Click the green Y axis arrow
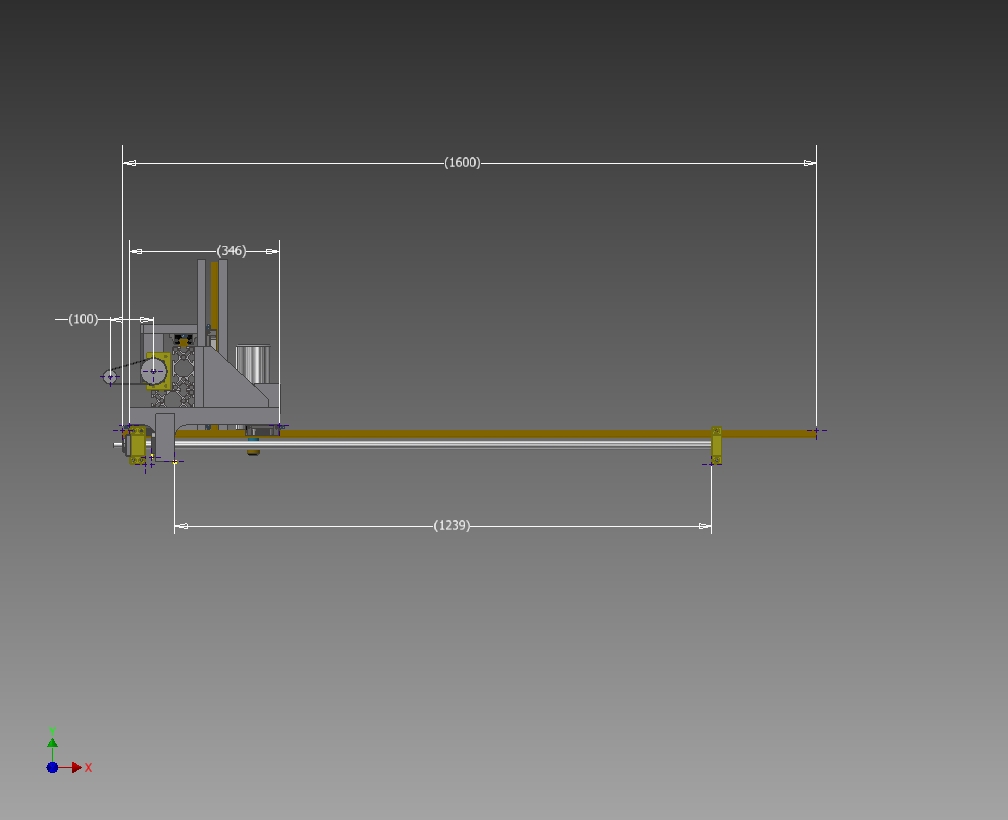This screenshot has height=820, width=1008. (x=52, y=742)
